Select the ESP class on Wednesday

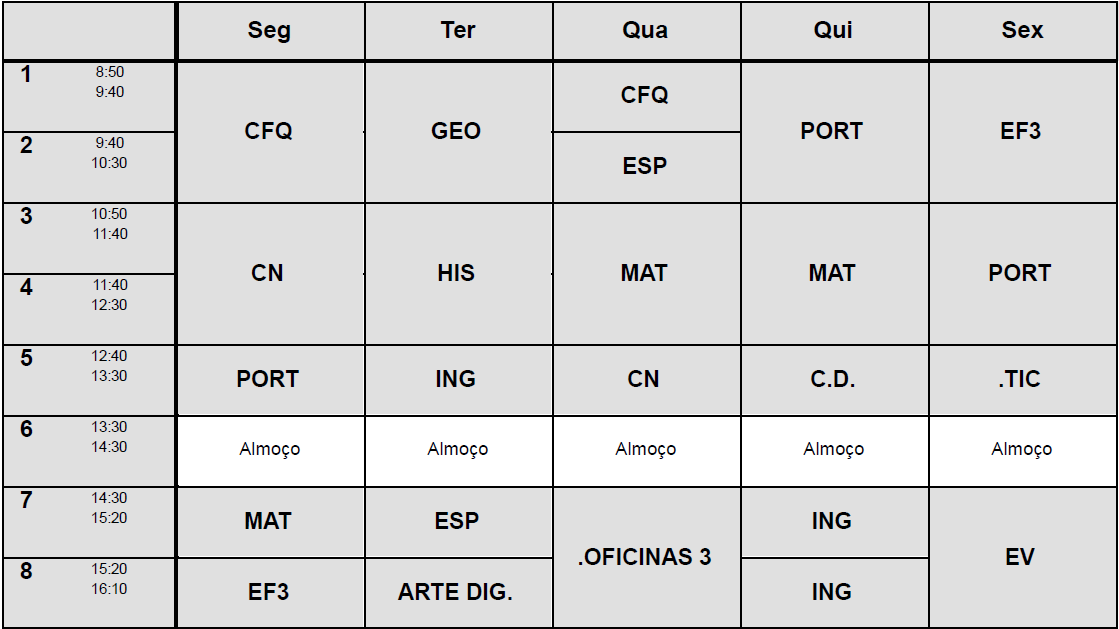(645, 166)
